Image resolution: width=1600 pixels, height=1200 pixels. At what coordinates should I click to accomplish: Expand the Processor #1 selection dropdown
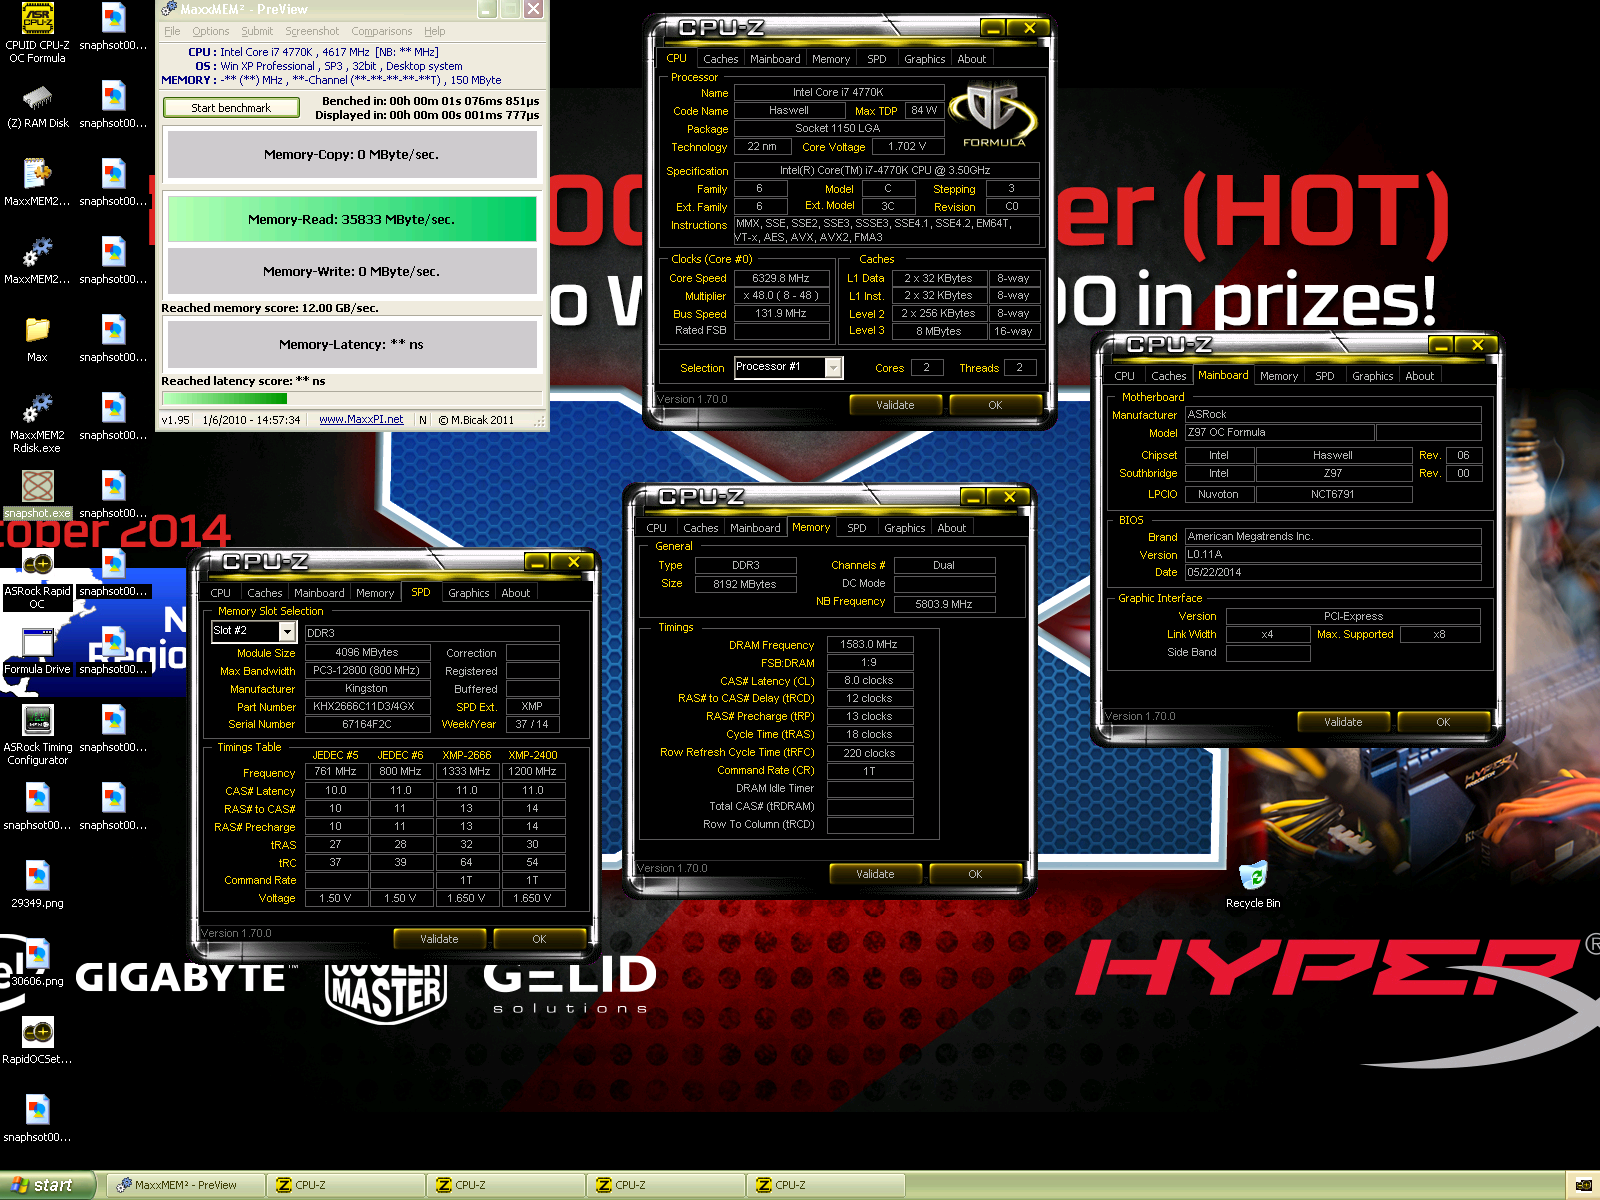pos(833,367)
